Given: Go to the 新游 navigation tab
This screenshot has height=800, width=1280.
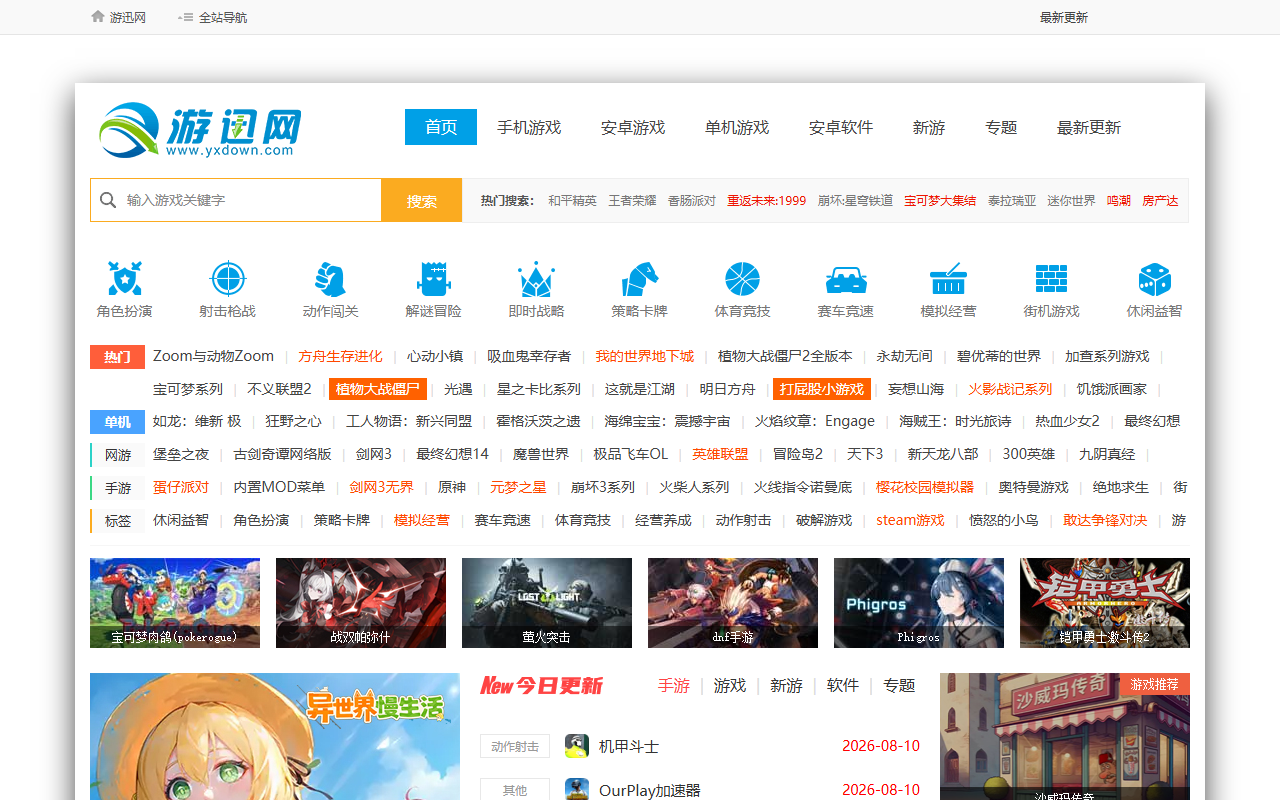Looking at the screenshot, I should point(929,127).
